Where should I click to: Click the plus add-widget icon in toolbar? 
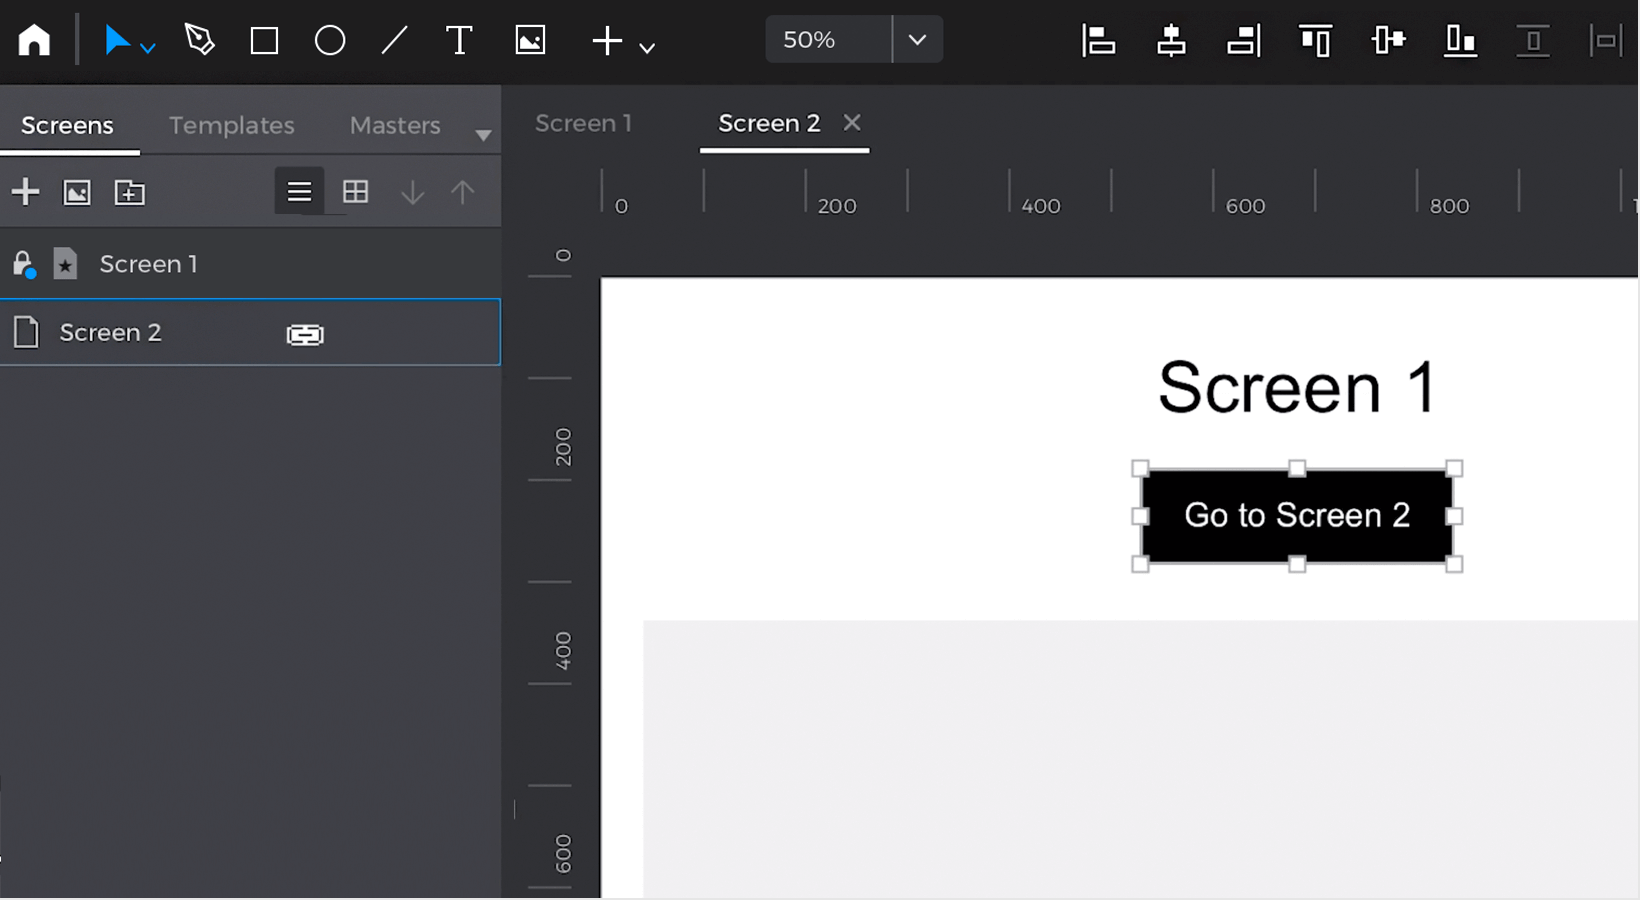click(x=607, y=41)
